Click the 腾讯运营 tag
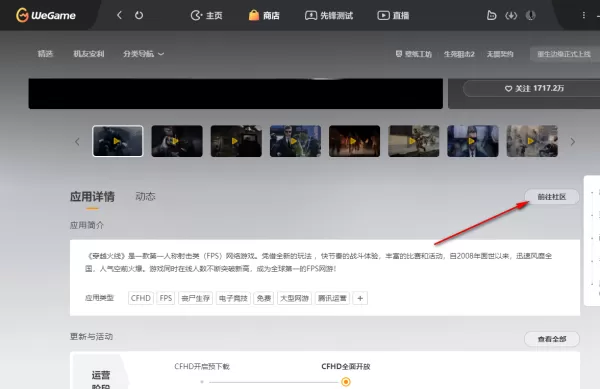600x389 pixels. 332,298
